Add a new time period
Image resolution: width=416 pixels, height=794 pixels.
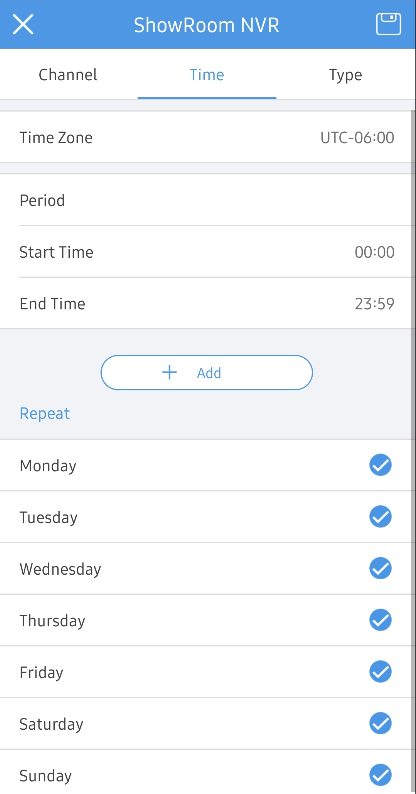206,373
